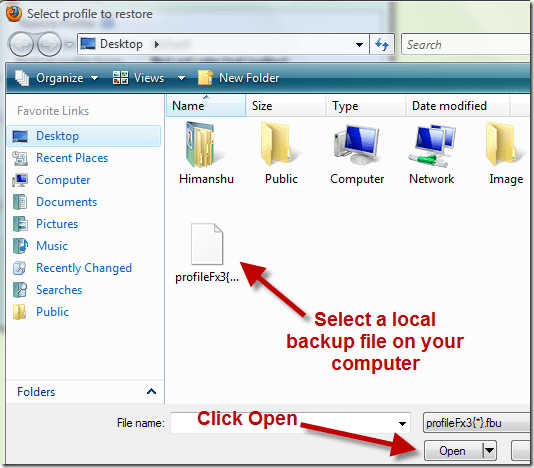Click the New Folder icon
Image resolution: width=534 pixels, height=468 pixels.
tap(205, 78)
